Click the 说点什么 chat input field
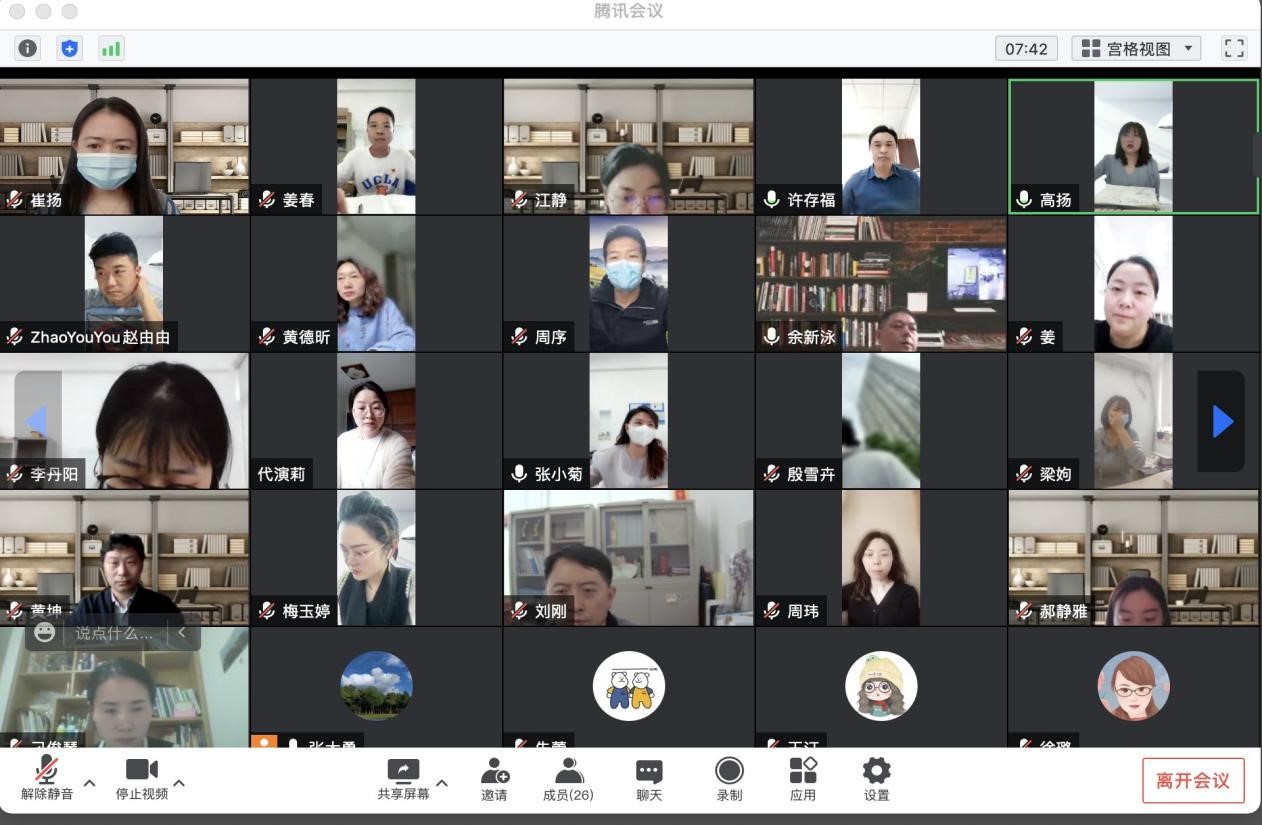1262x825 pixels. coord(115,632)
